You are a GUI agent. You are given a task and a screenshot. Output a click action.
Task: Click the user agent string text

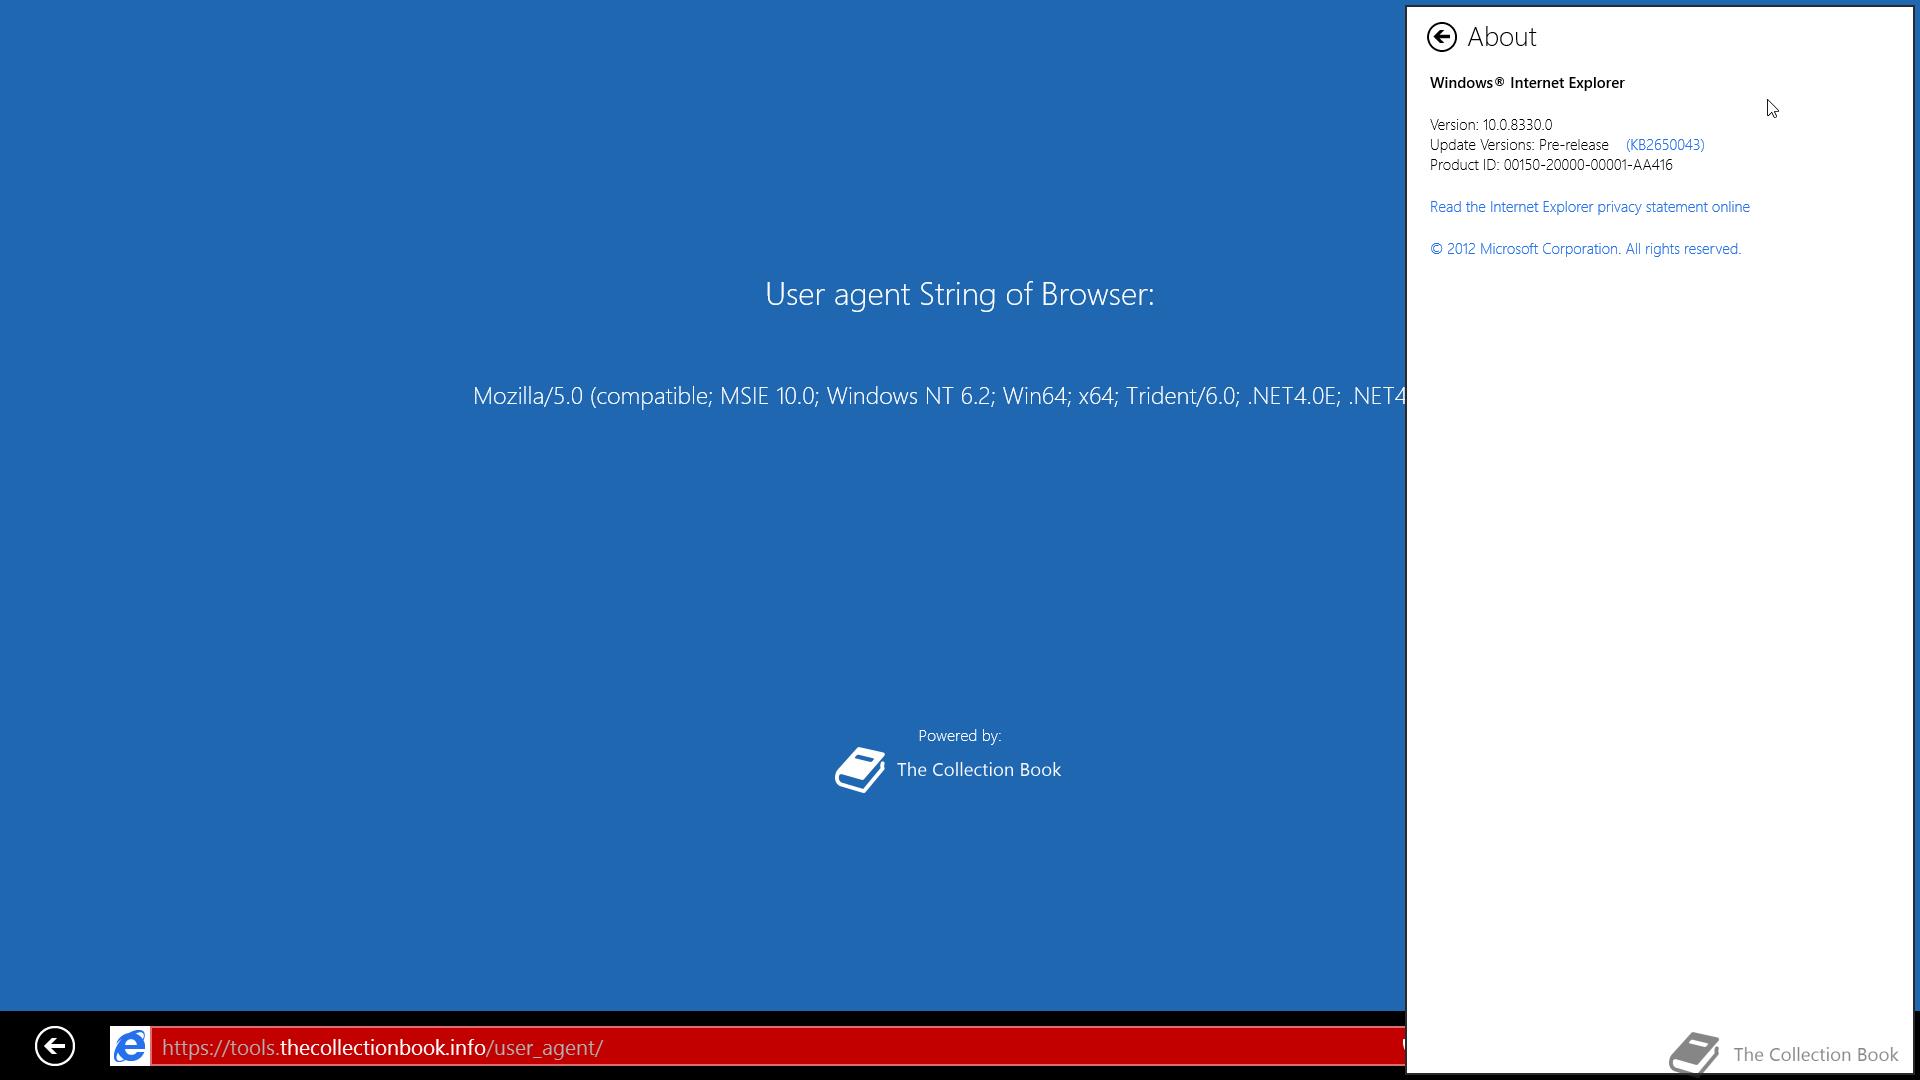click(939, 396)
